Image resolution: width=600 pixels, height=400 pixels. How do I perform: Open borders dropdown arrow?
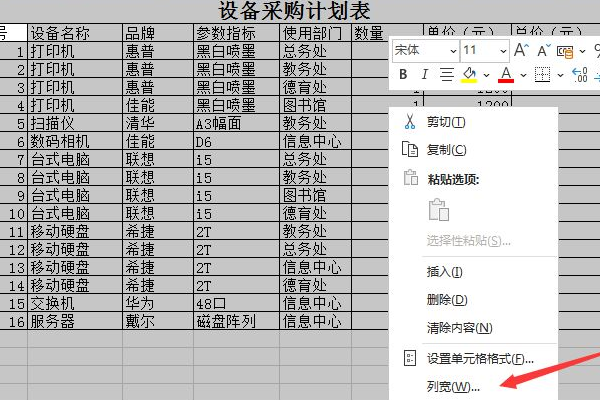[x=560, y=75]
